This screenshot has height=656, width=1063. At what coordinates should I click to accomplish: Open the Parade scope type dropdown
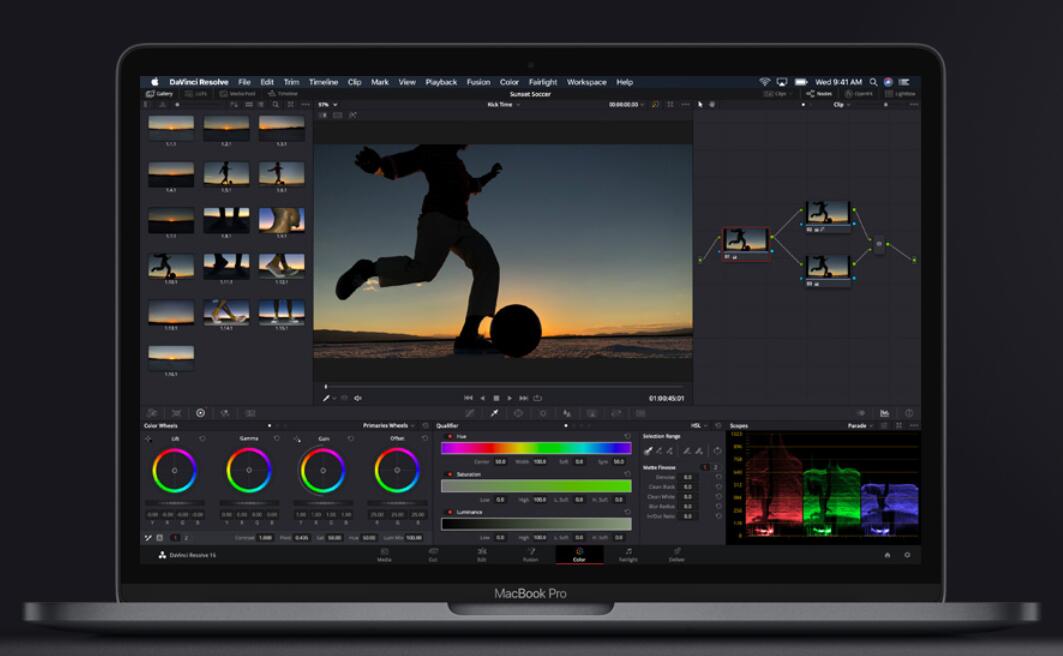coord(859,425)
